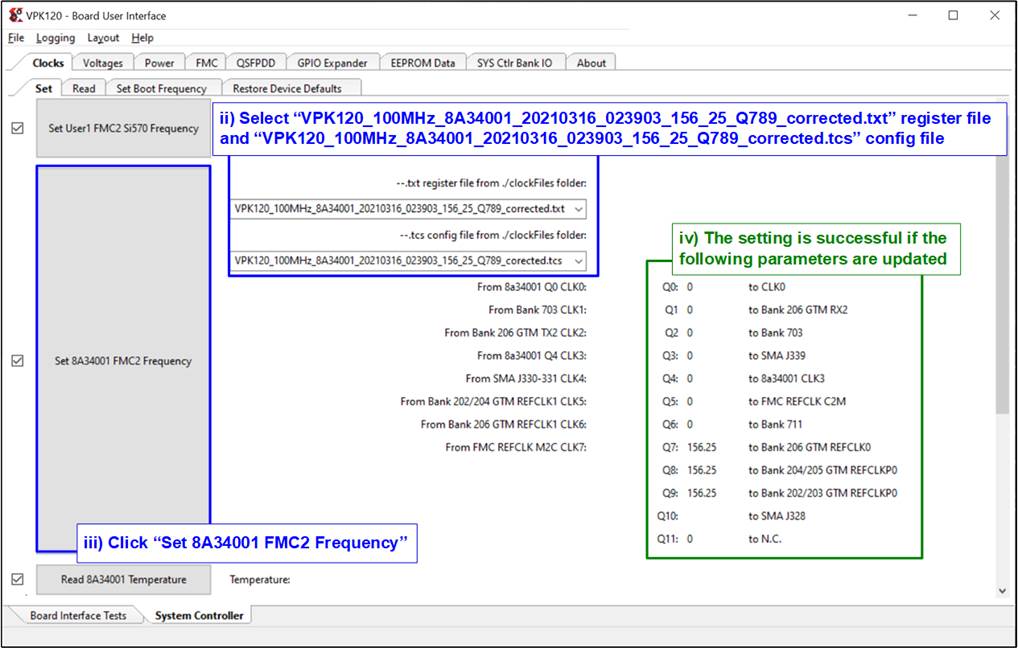Click 'to SMA J328' text
Screen dimensions: 1018x648
[x=776, y=516]
